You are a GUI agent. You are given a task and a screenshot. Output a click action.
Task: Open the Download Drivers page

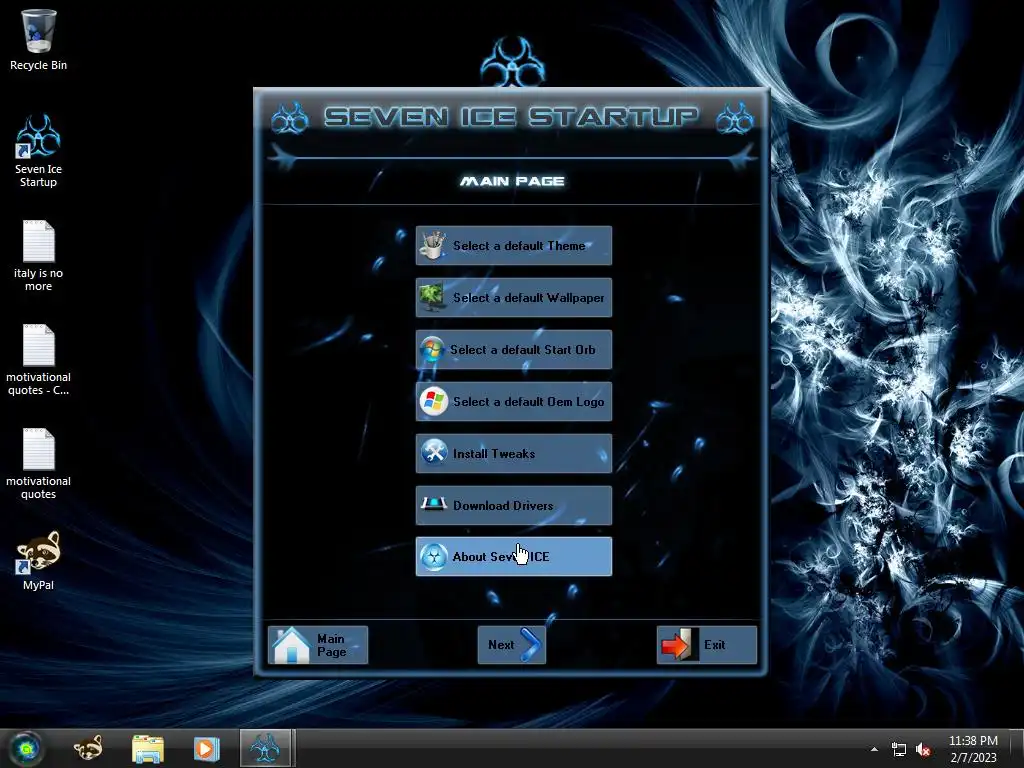[x=513, y=505]
